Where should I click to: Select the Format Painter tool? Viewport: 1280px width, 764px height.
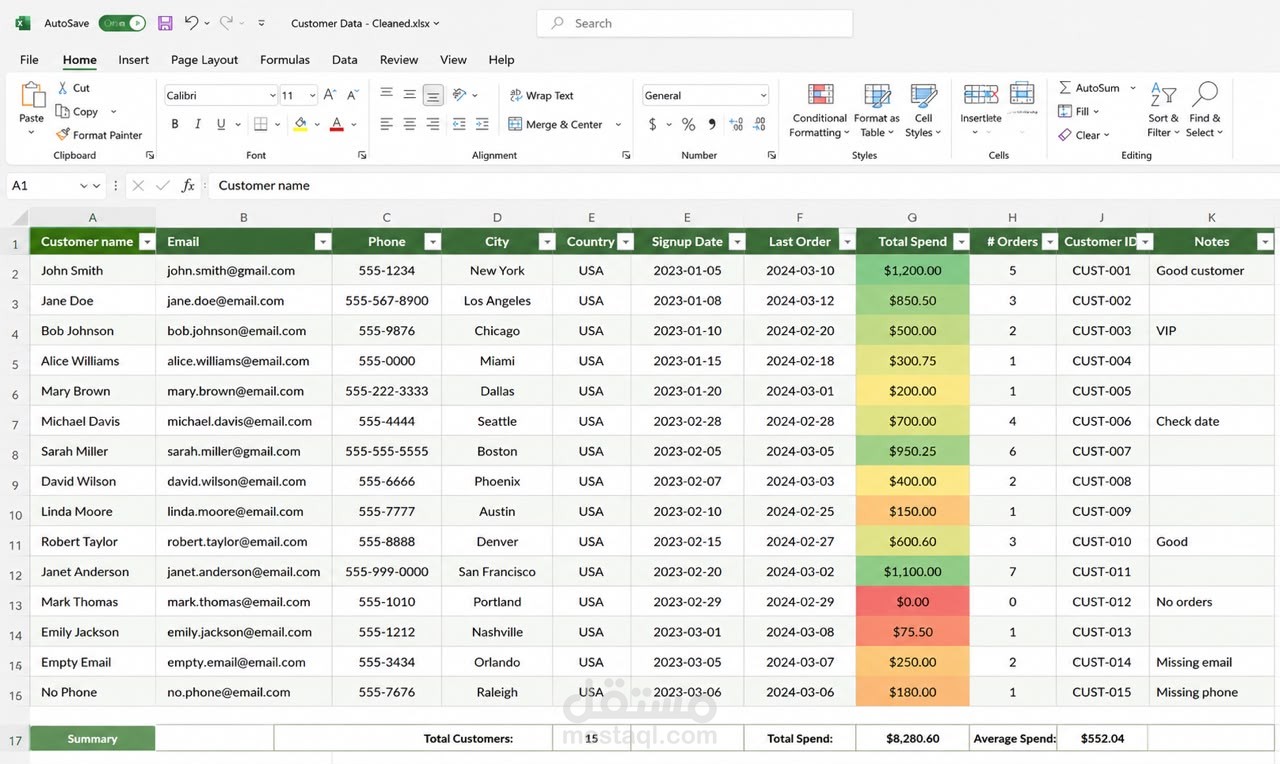(x=99, y=135)
